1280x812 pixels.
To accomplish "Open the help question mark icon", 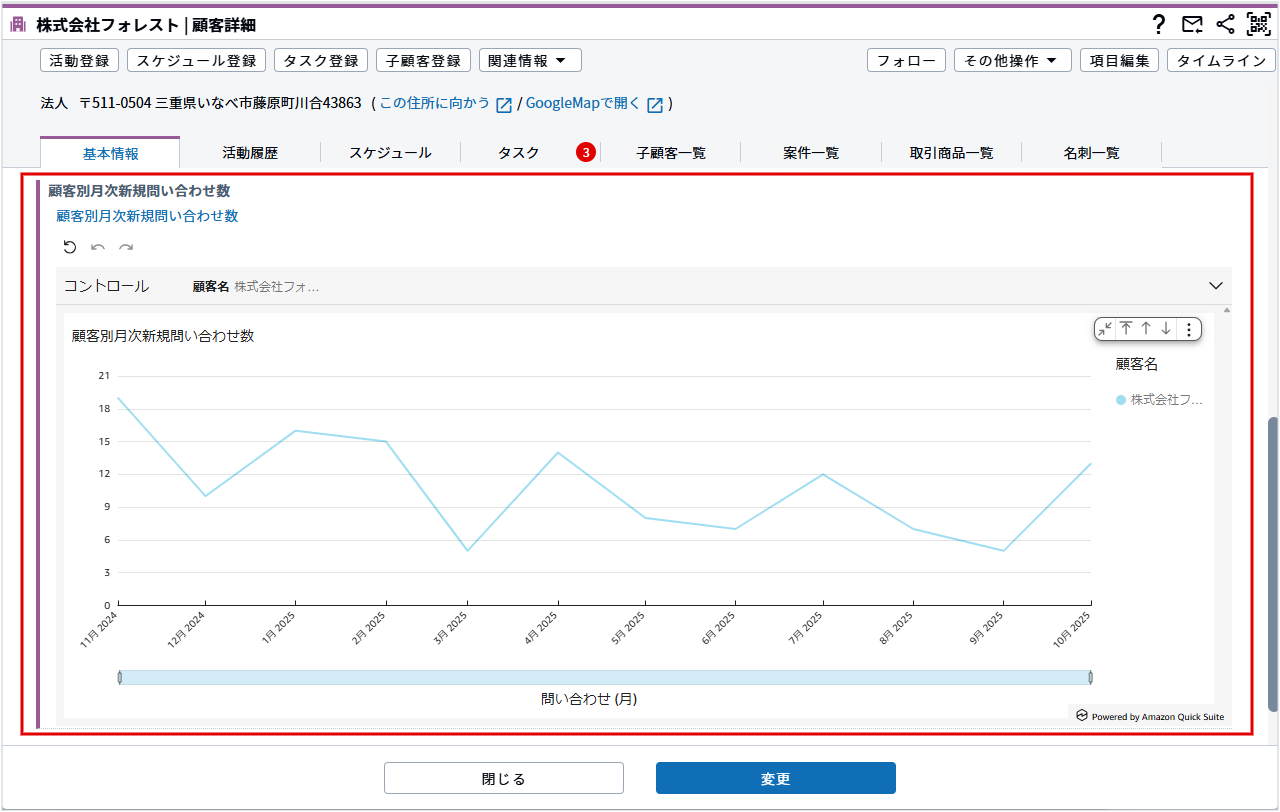I will (x=1159, y=24).
